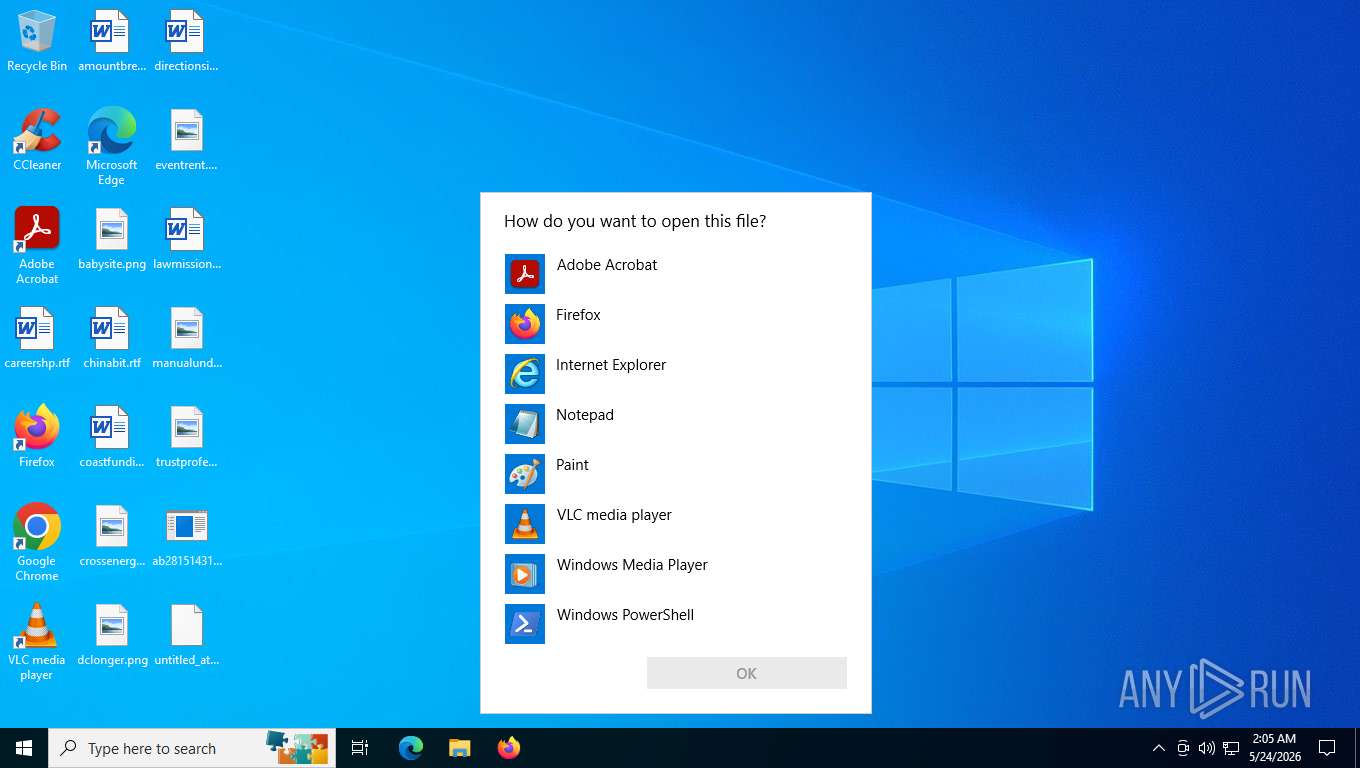Select the directionsi... Word document on desktop
This screenshot has width=1360, height=768.
[x=186, y=42]
